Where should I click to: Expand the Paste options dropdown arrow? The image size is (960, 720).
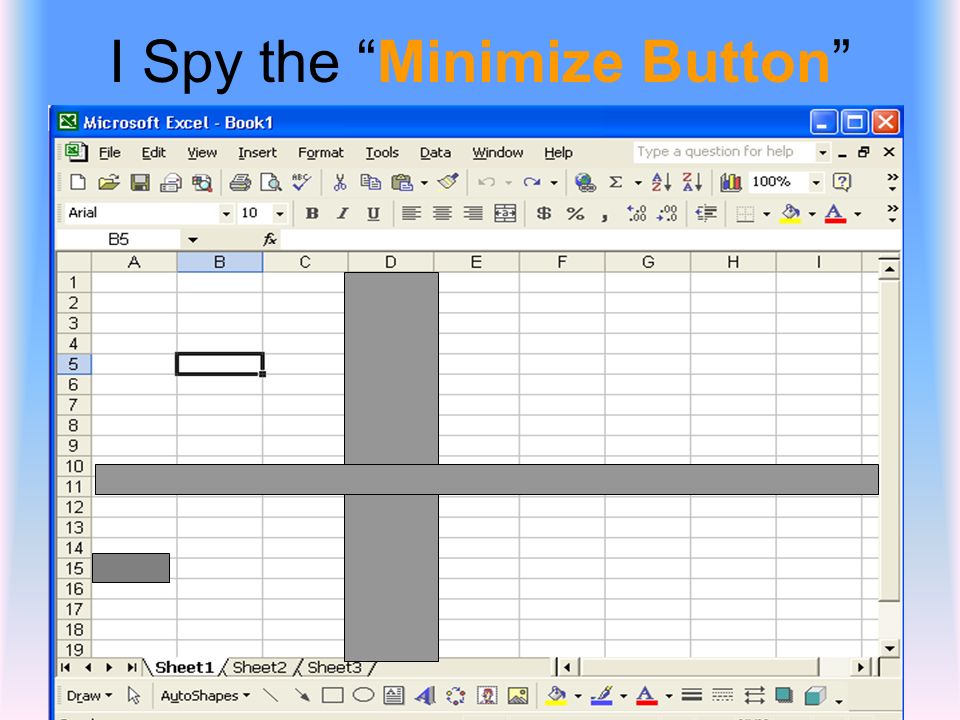(424, 182)
